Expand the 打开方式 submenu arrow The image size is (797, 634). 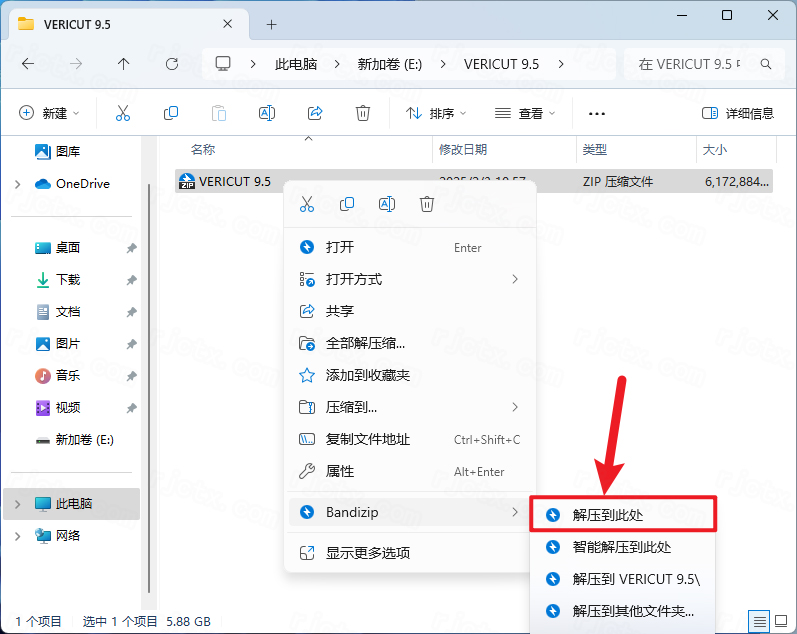coord(515,279)
